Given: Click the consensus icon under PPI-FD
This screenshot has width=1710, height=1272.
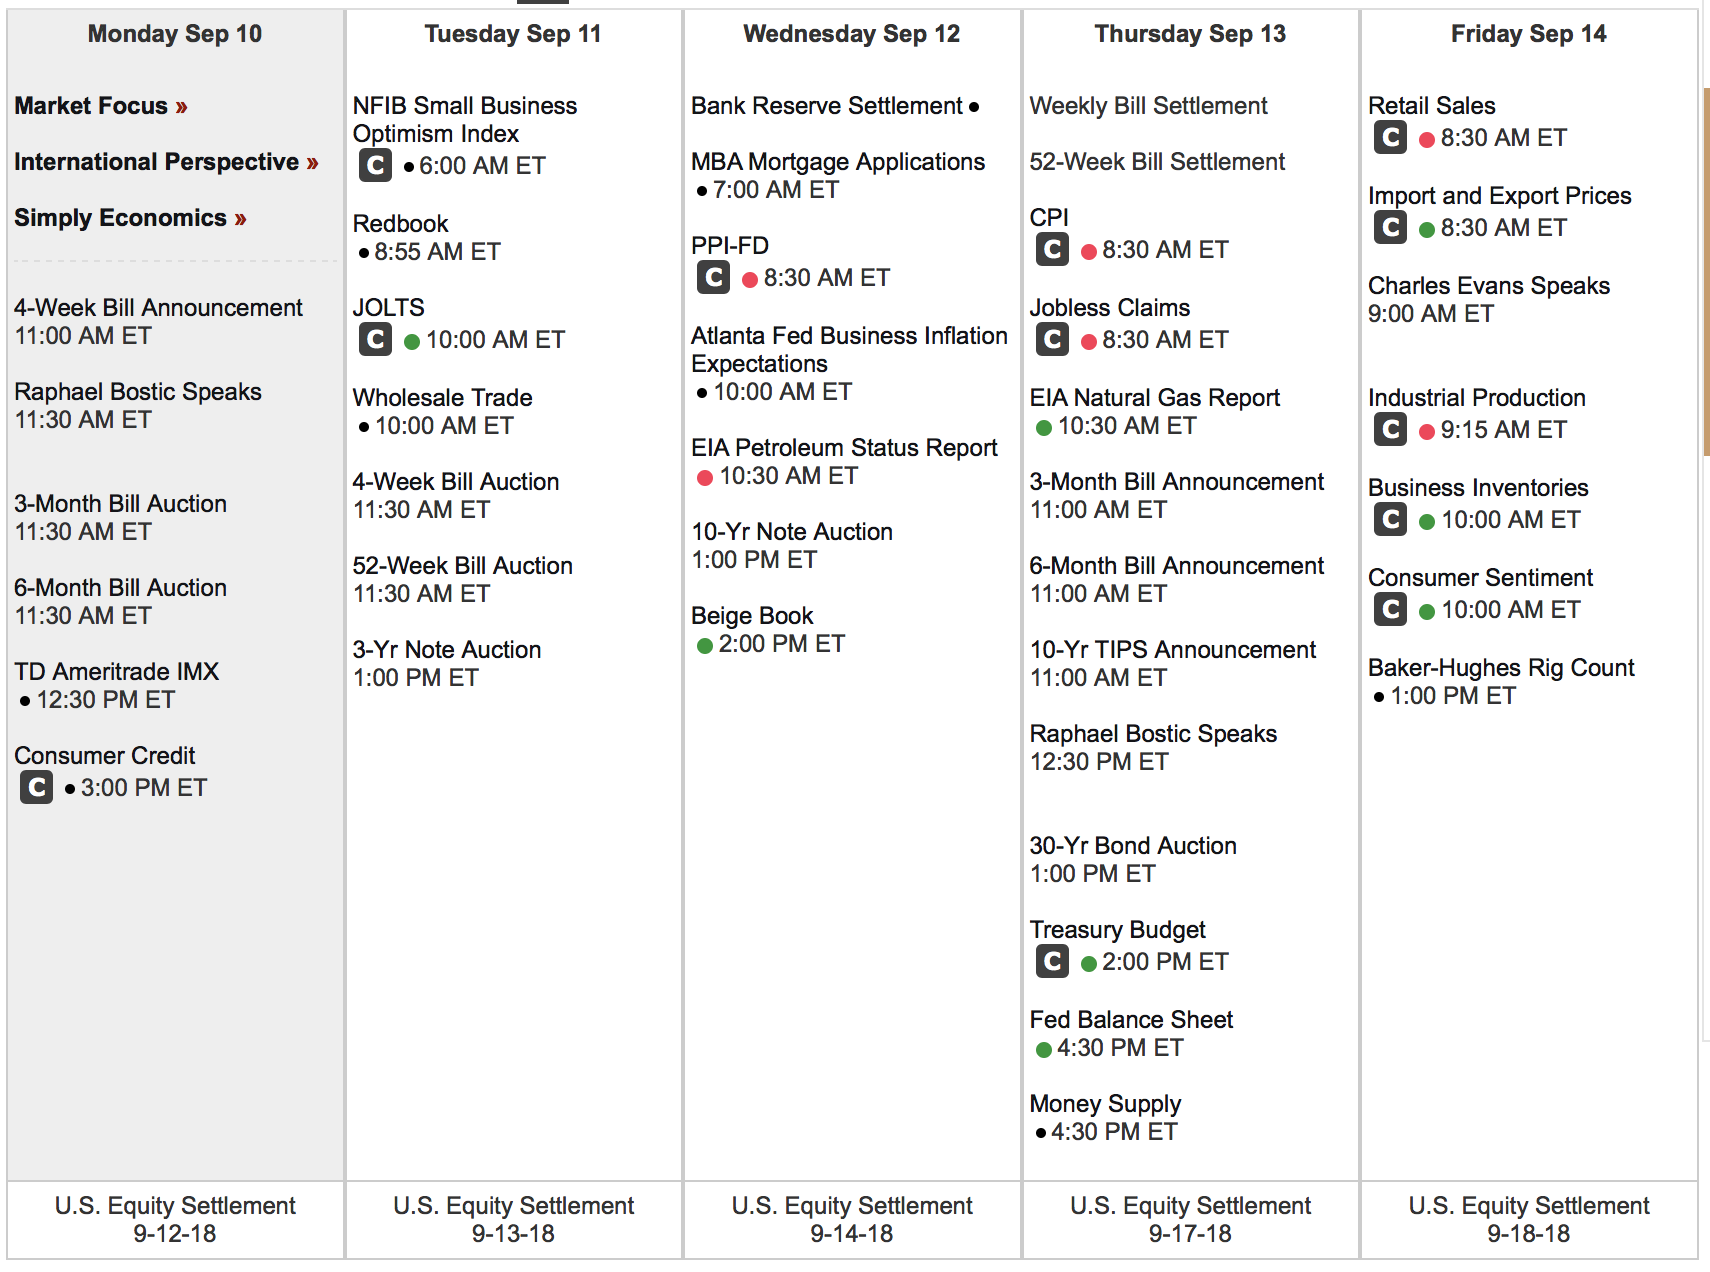Looking at the screenshot, I should 713,278.
